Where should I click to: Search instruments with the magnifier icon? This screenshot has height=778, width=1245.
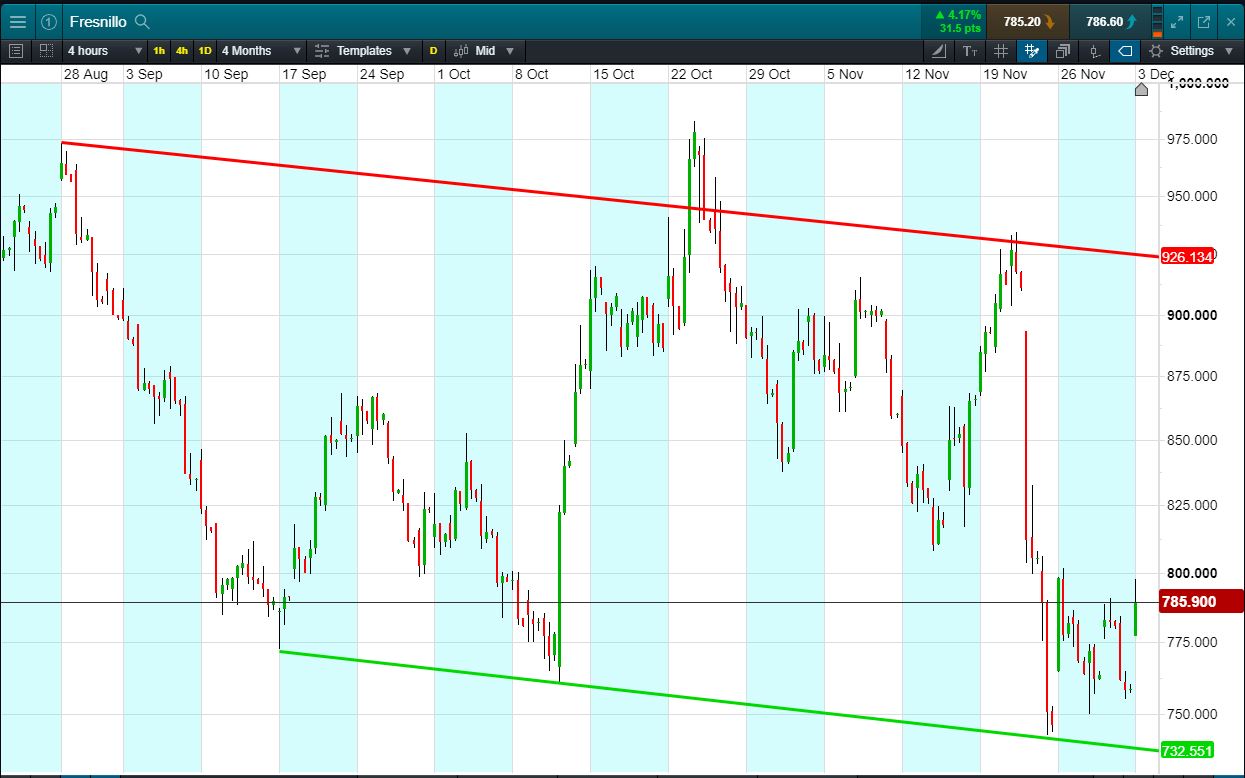click(x=142, y=21)
